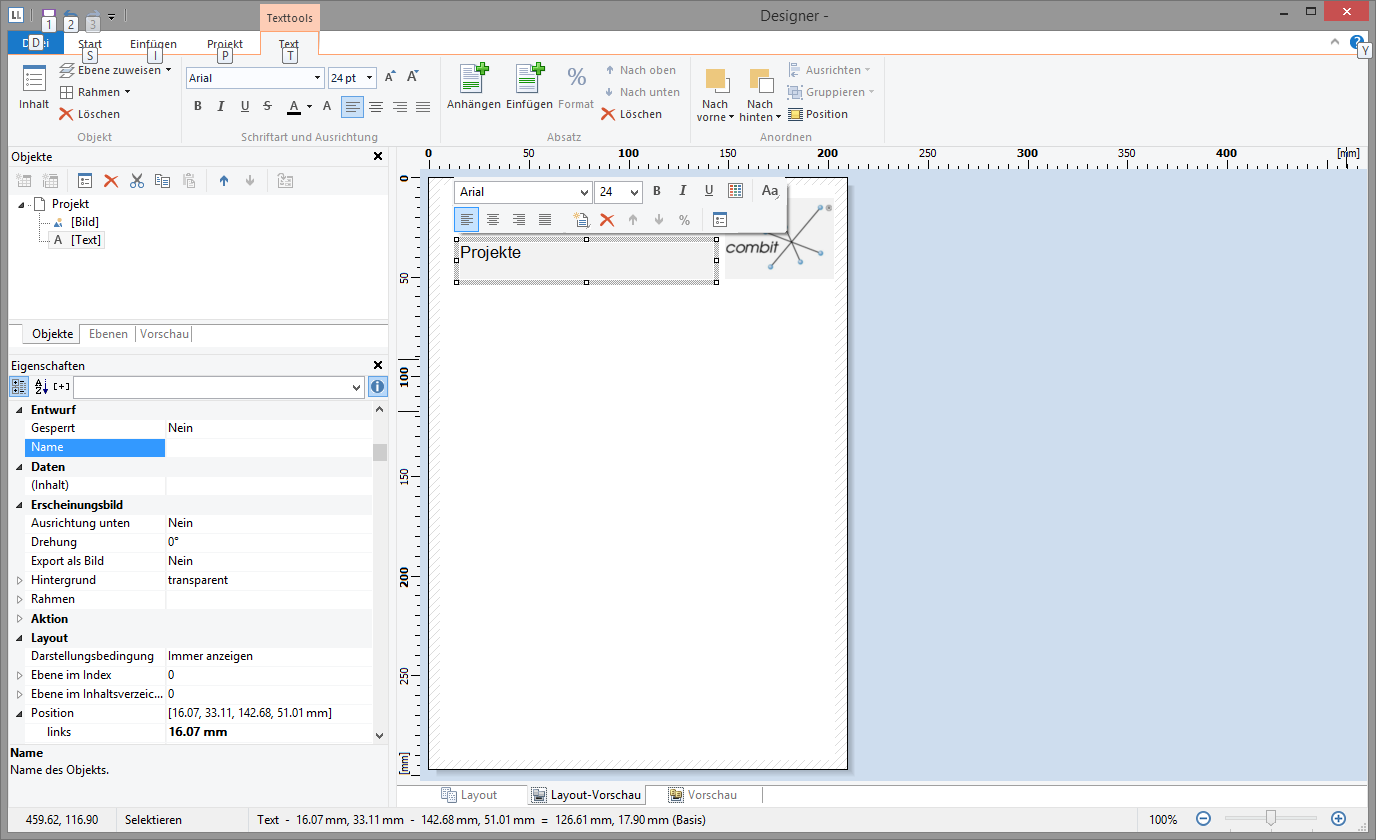Click the Inhalt icon in Objekt group
The width and height of the screenshot is (1376, 840).
click(x=34, y=80)
